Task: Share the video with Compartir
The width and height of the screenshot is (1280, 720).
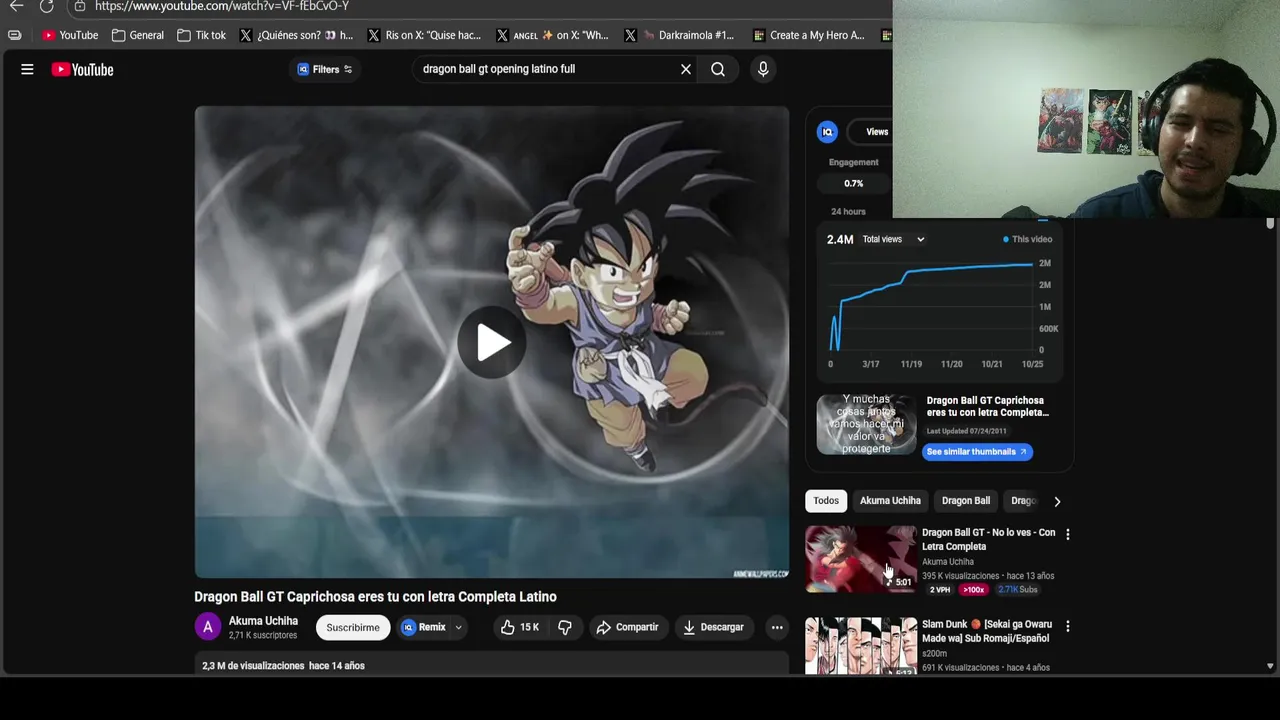Action: pos(627,627)
